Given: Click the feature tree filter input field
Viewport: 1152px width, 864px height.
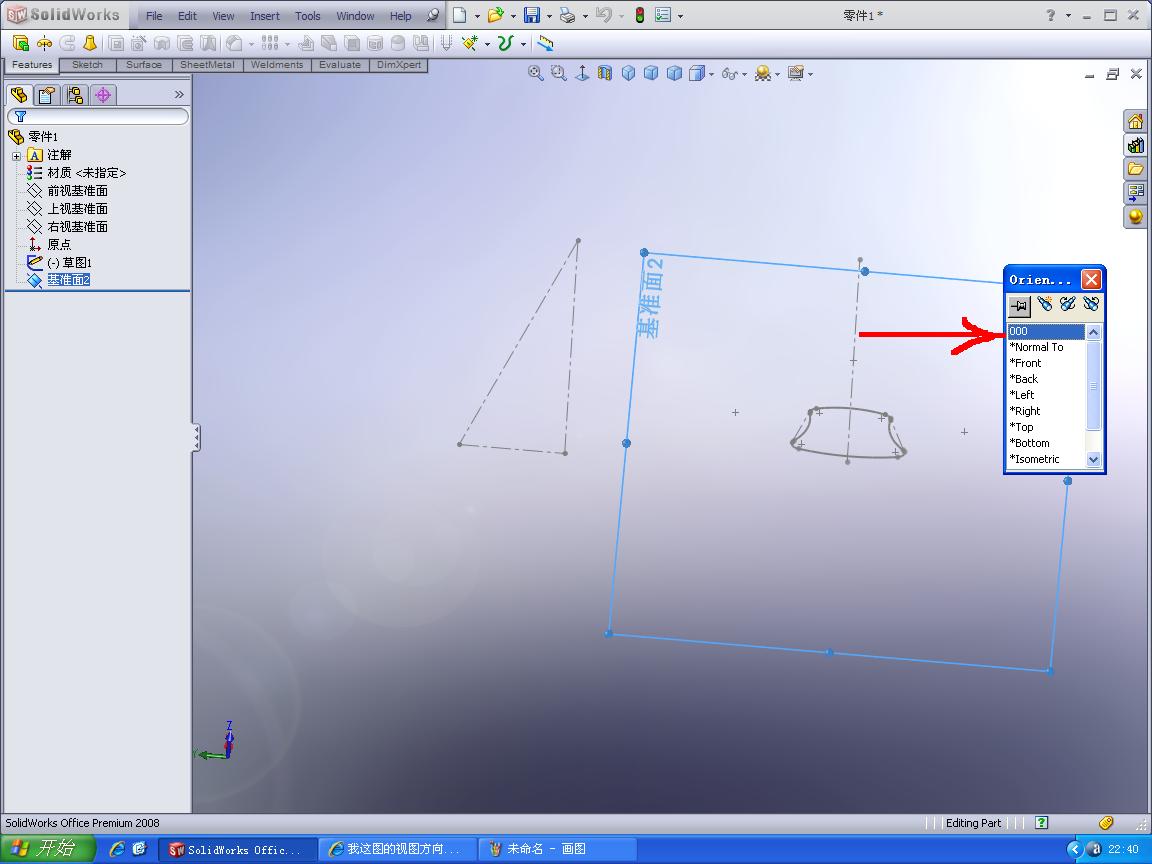Looking at the screenshot, I should (98, 116).
